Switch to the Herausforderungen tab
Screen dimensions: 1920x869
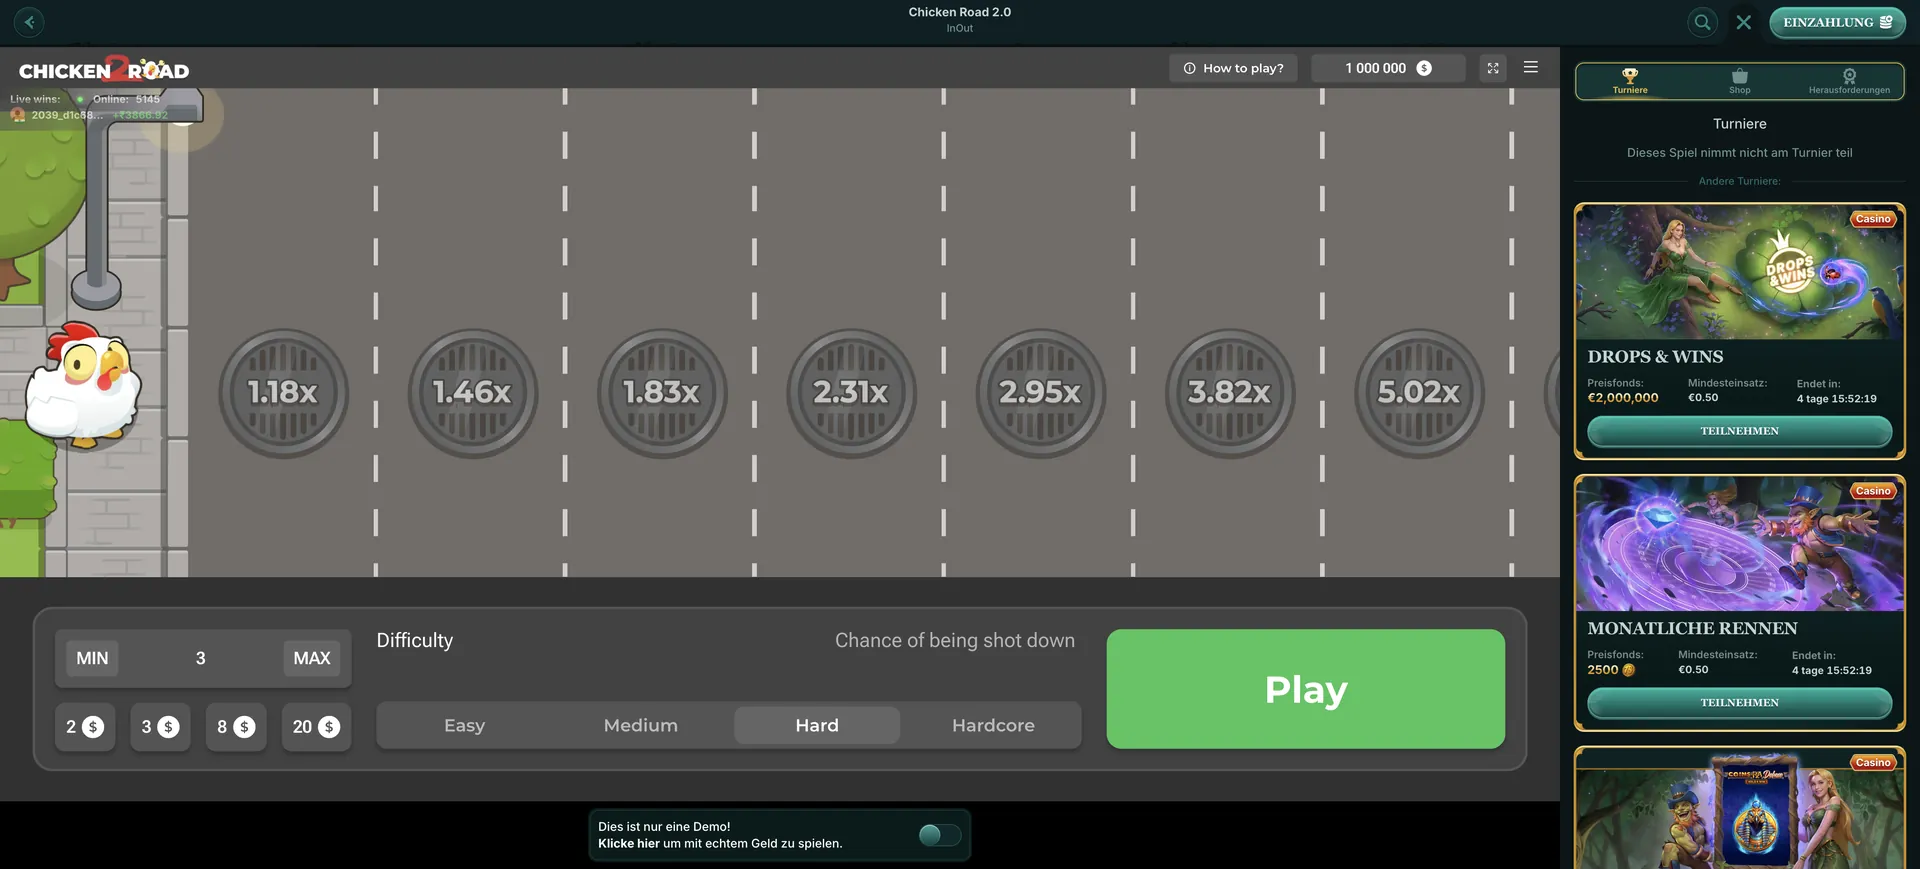click(1849, 81)
